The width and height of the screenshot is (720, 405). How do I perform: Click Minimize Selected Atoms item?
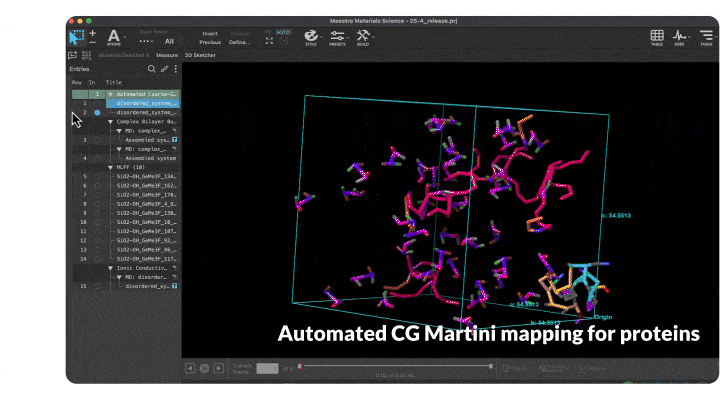click(124, 55)
